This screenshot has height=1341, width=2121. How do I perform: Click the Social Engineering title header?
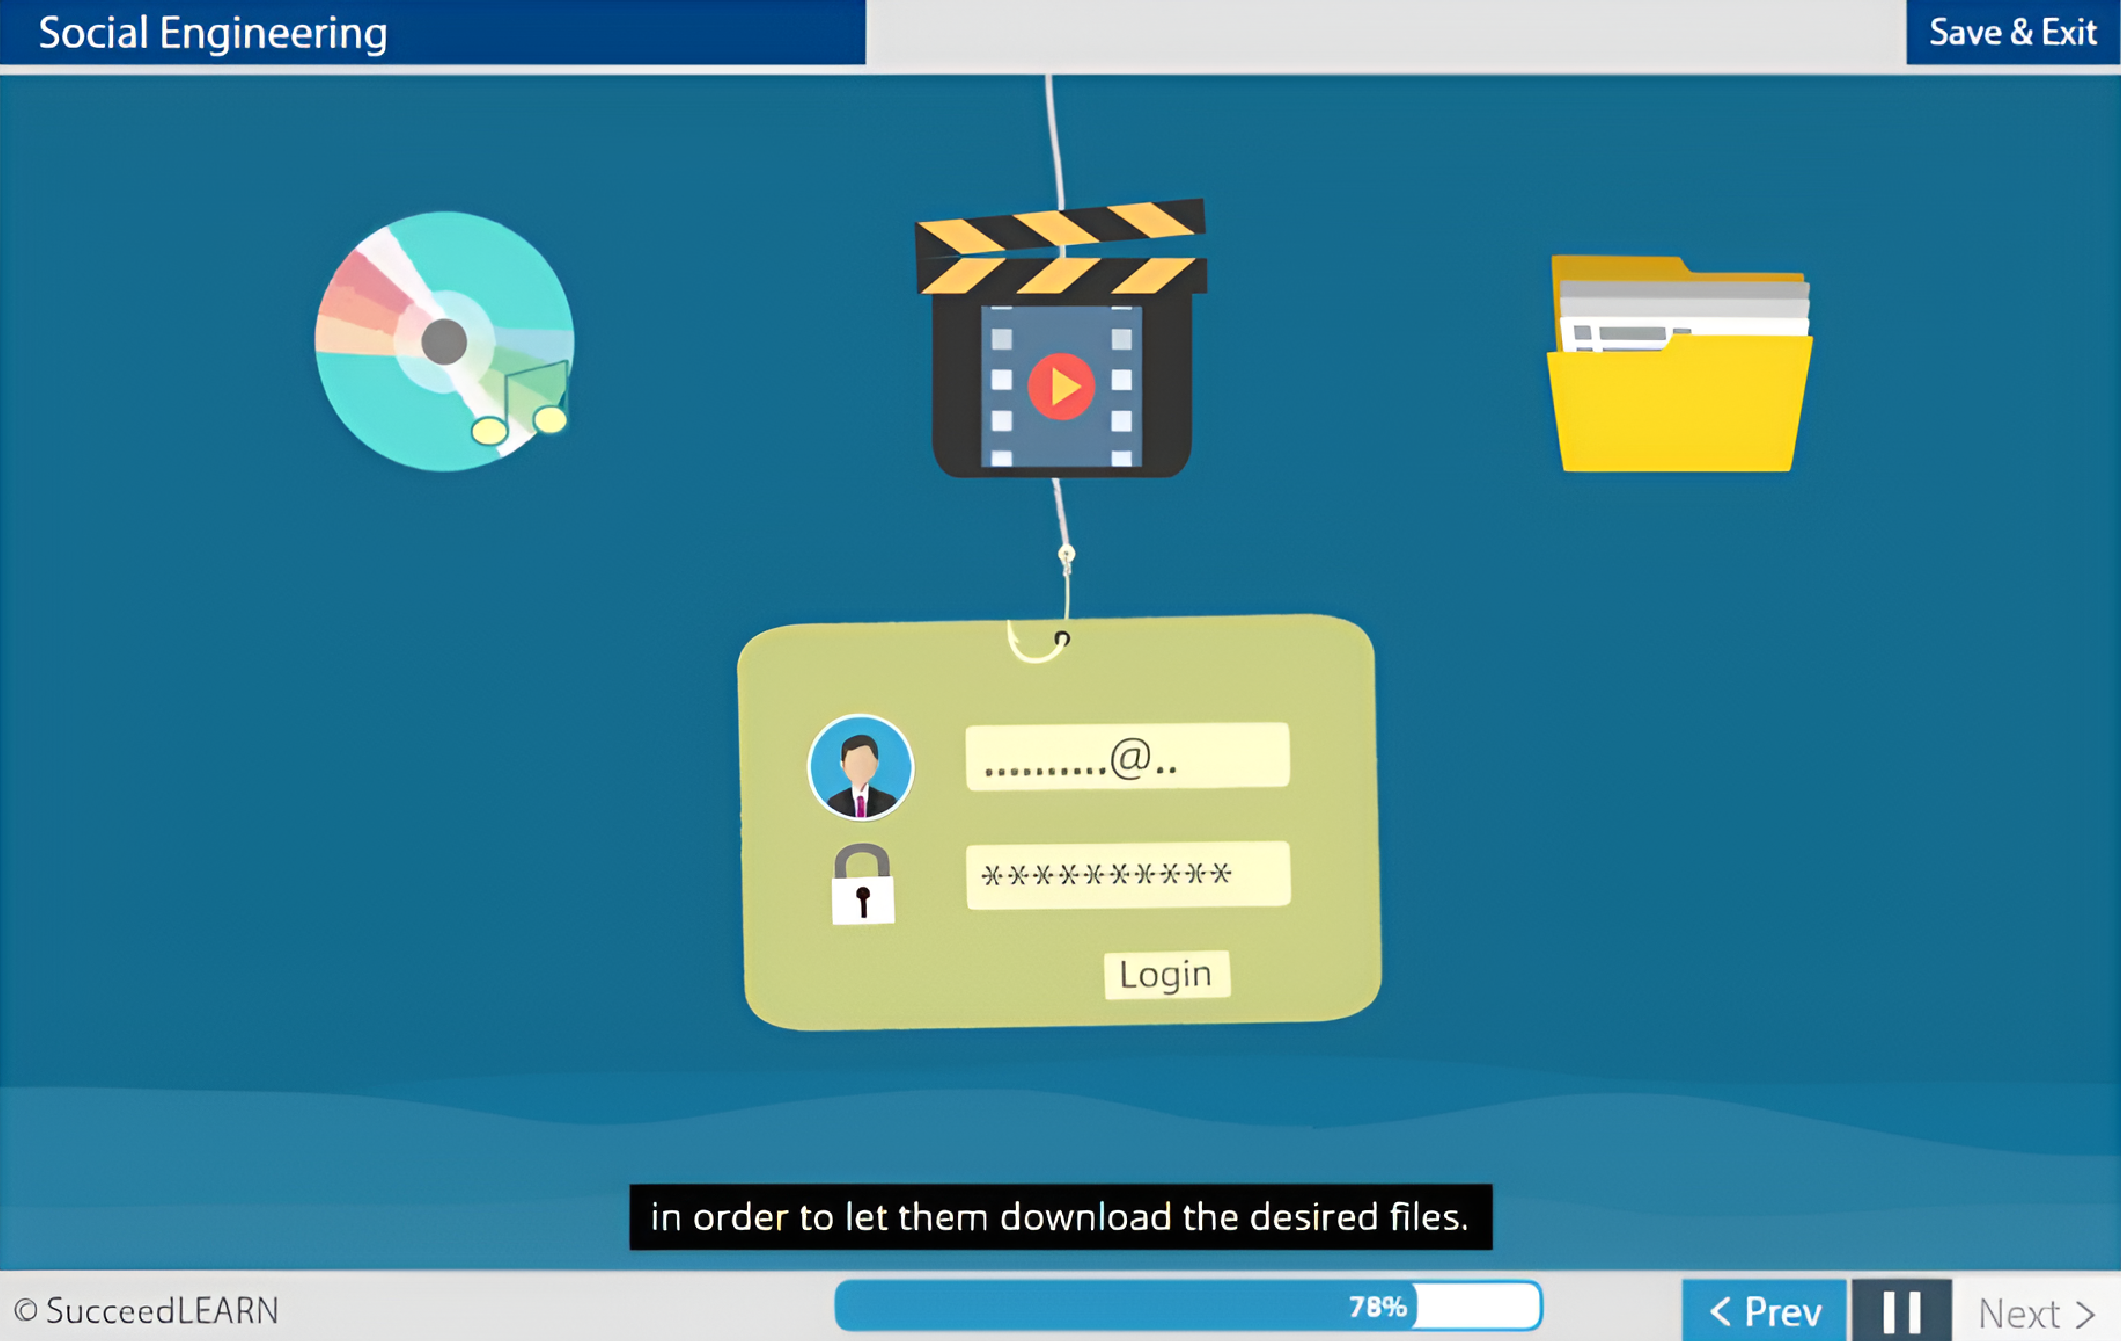213,33
